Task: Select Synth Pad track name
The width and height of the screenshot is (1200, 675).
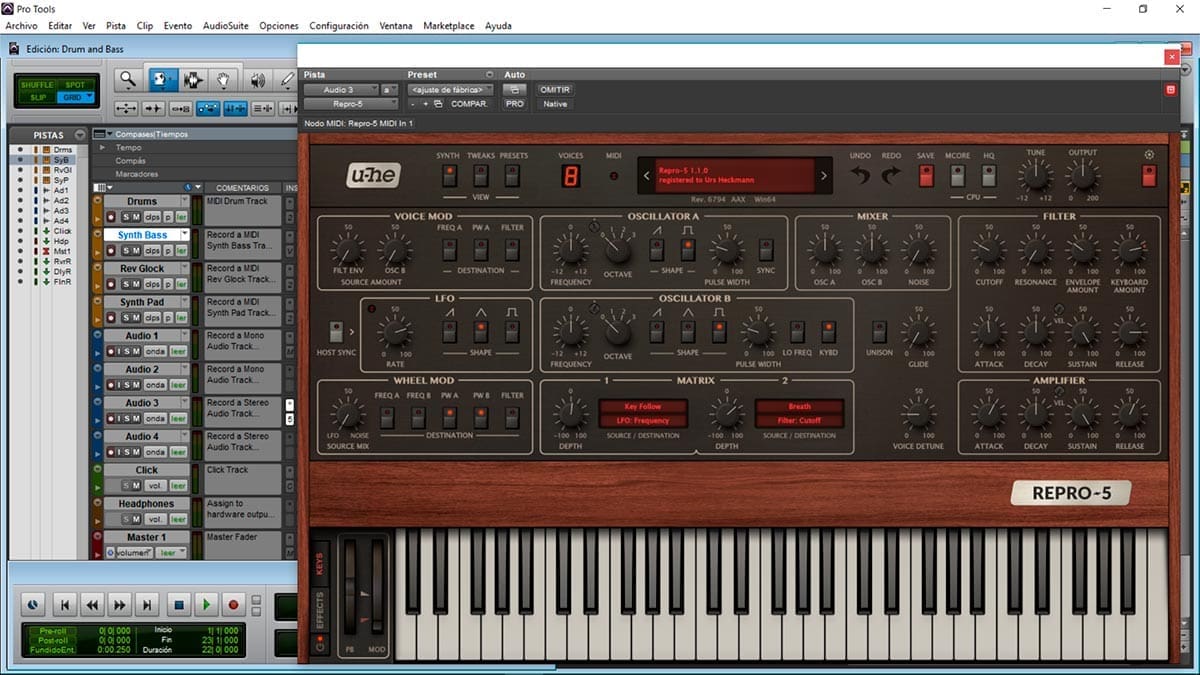Action: (142, 302)
